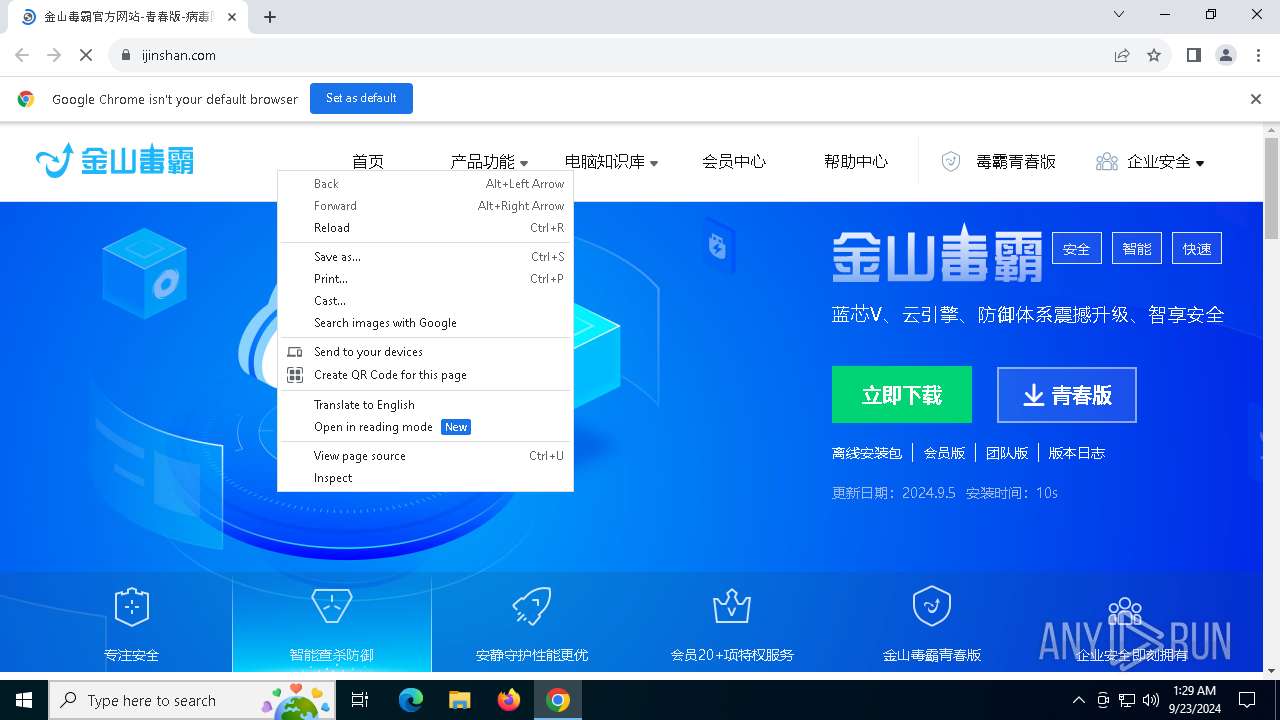Select Create QR Code for this page
Screen dimensions: 1280x720
pyautogui.click(x=425, y=375)
